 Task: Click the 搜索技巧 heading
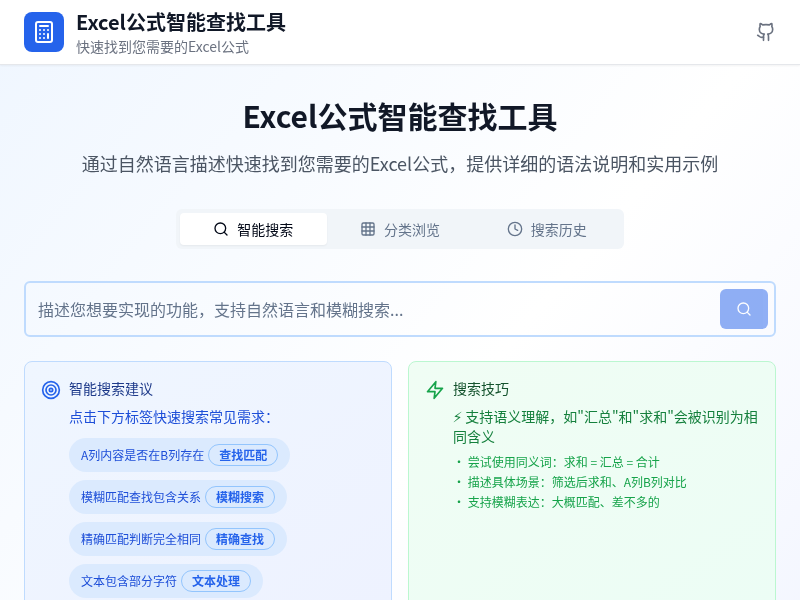[x=481, y=389]
